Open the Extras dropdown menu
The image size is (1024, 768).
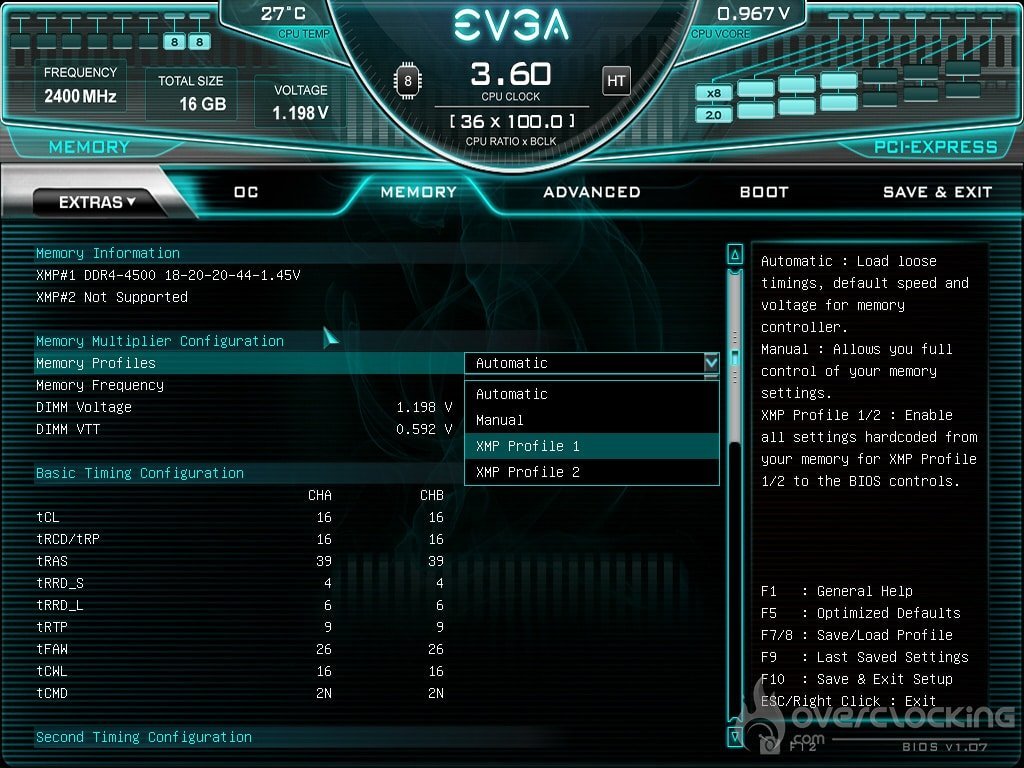tap(97, 202)
